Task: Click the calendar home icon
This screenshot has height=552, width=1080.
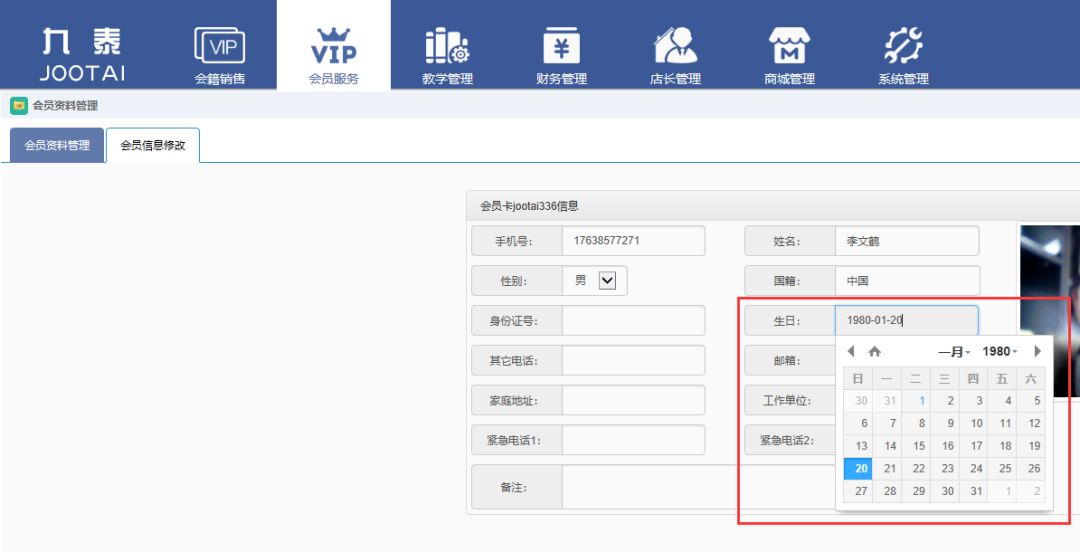Action: [x=875, y=351]
